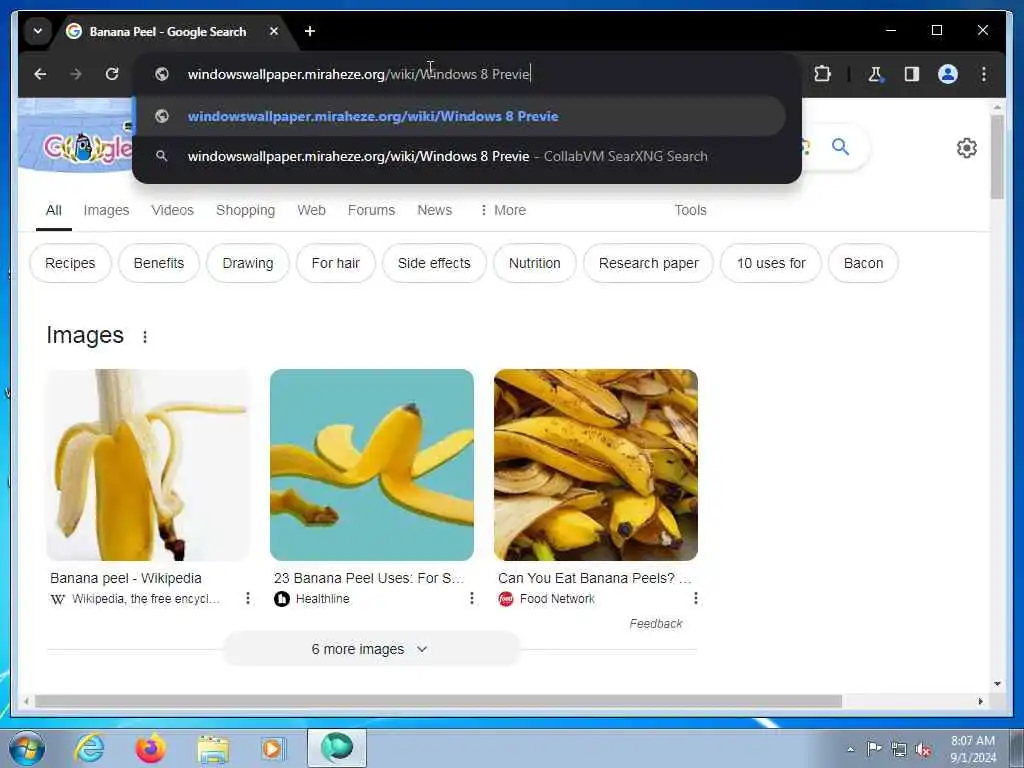The image size is (1024, 768).
Task: Open the profile avatar menu
Action: click(x=948, y=74)
